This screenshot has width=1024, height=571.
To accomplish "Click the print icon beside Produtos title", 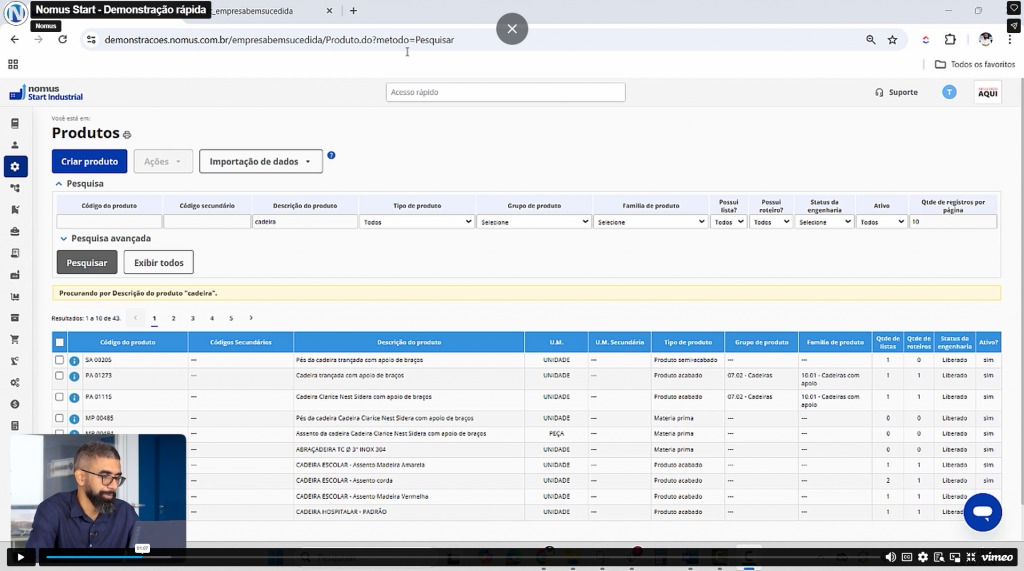I will coord(127,135).
